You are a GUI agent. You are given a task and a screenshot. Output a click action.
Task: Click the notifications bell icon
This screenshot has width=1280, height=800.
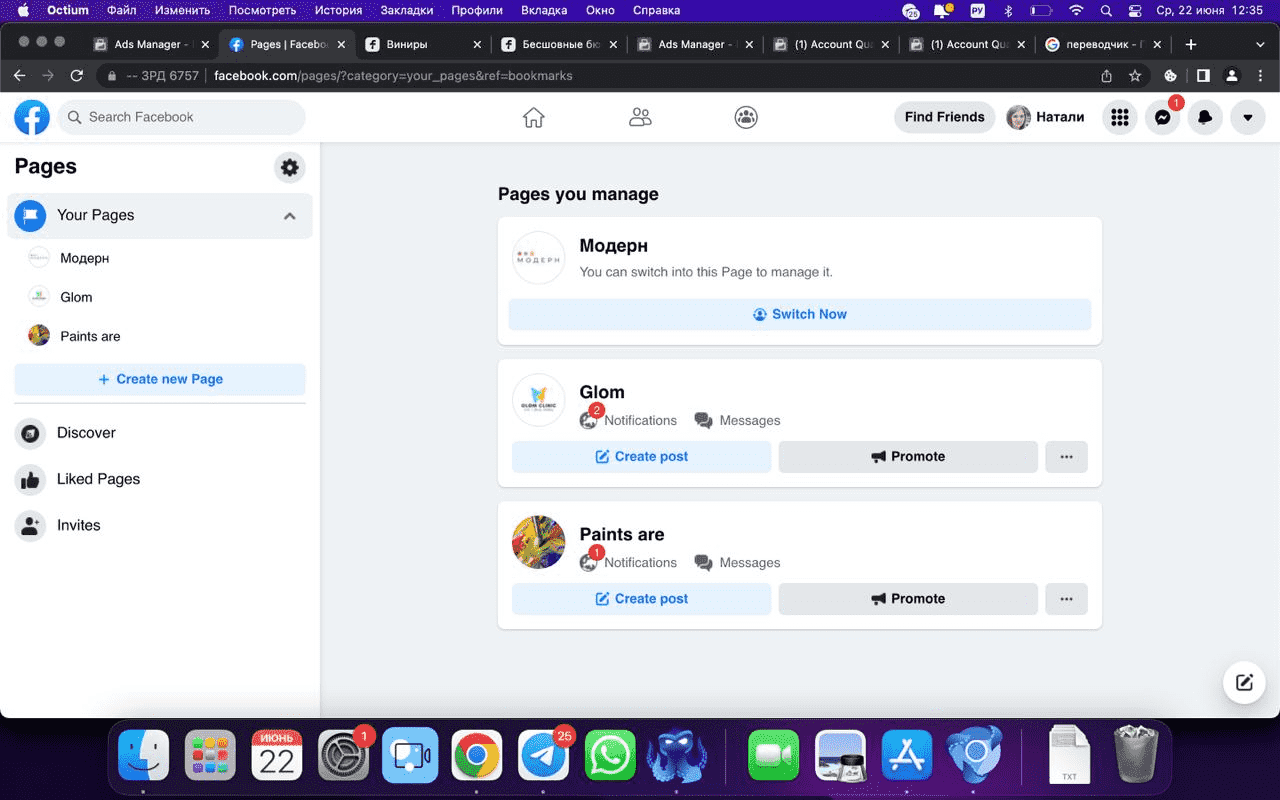click(1205, 117)
